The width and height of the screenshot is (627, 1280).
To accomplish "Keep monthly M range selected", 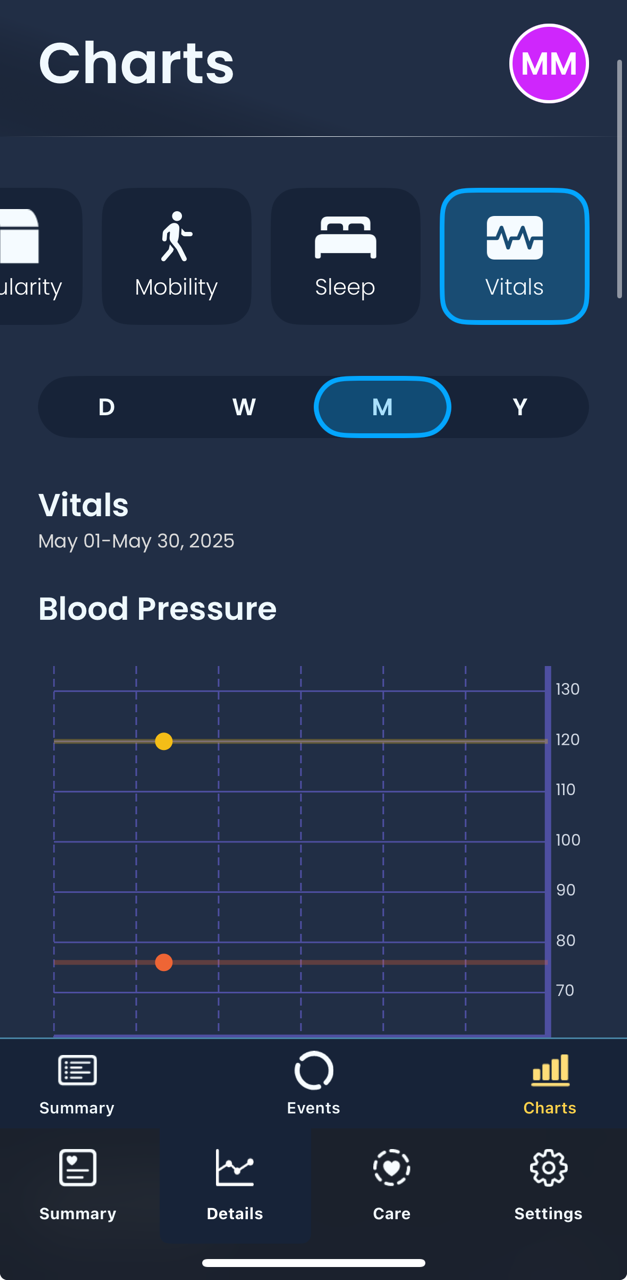I will pos(382,407).
